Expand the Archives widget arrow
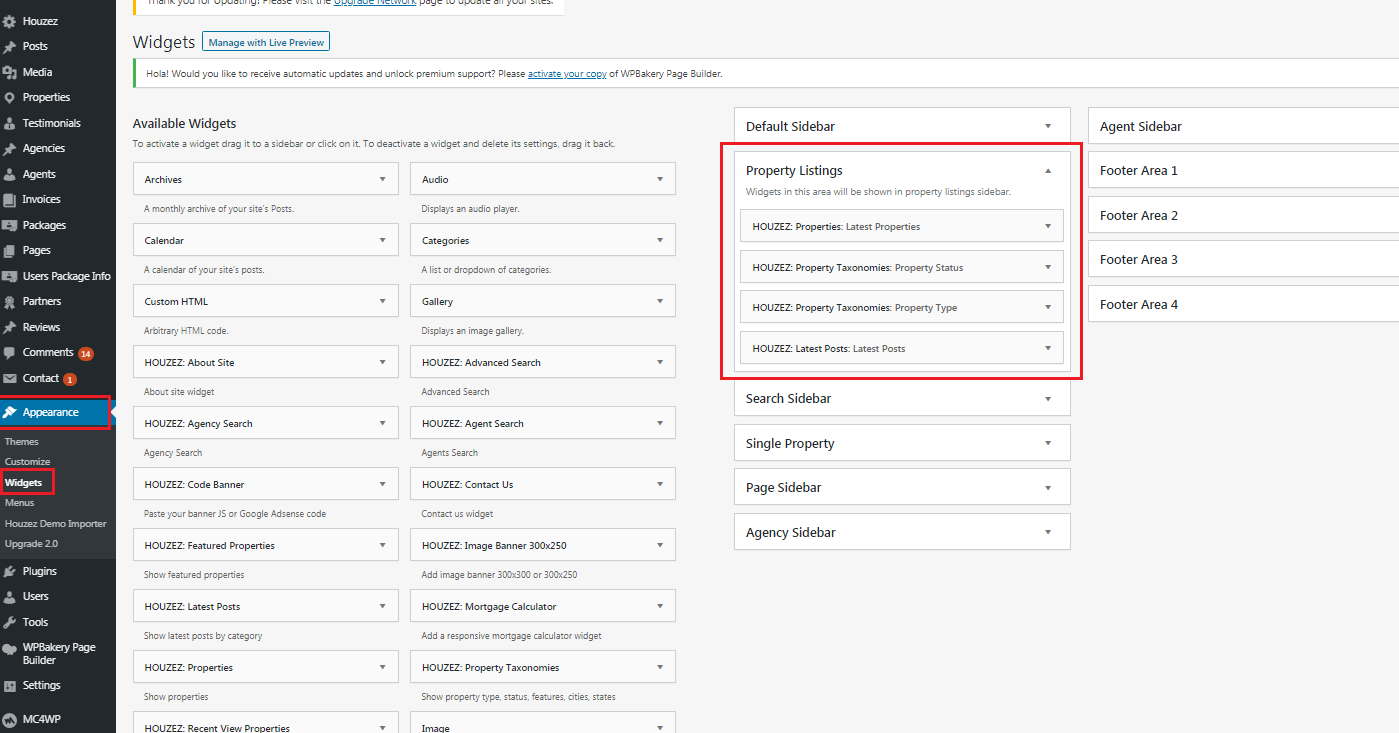1399x733 pixels. (382, 179)
